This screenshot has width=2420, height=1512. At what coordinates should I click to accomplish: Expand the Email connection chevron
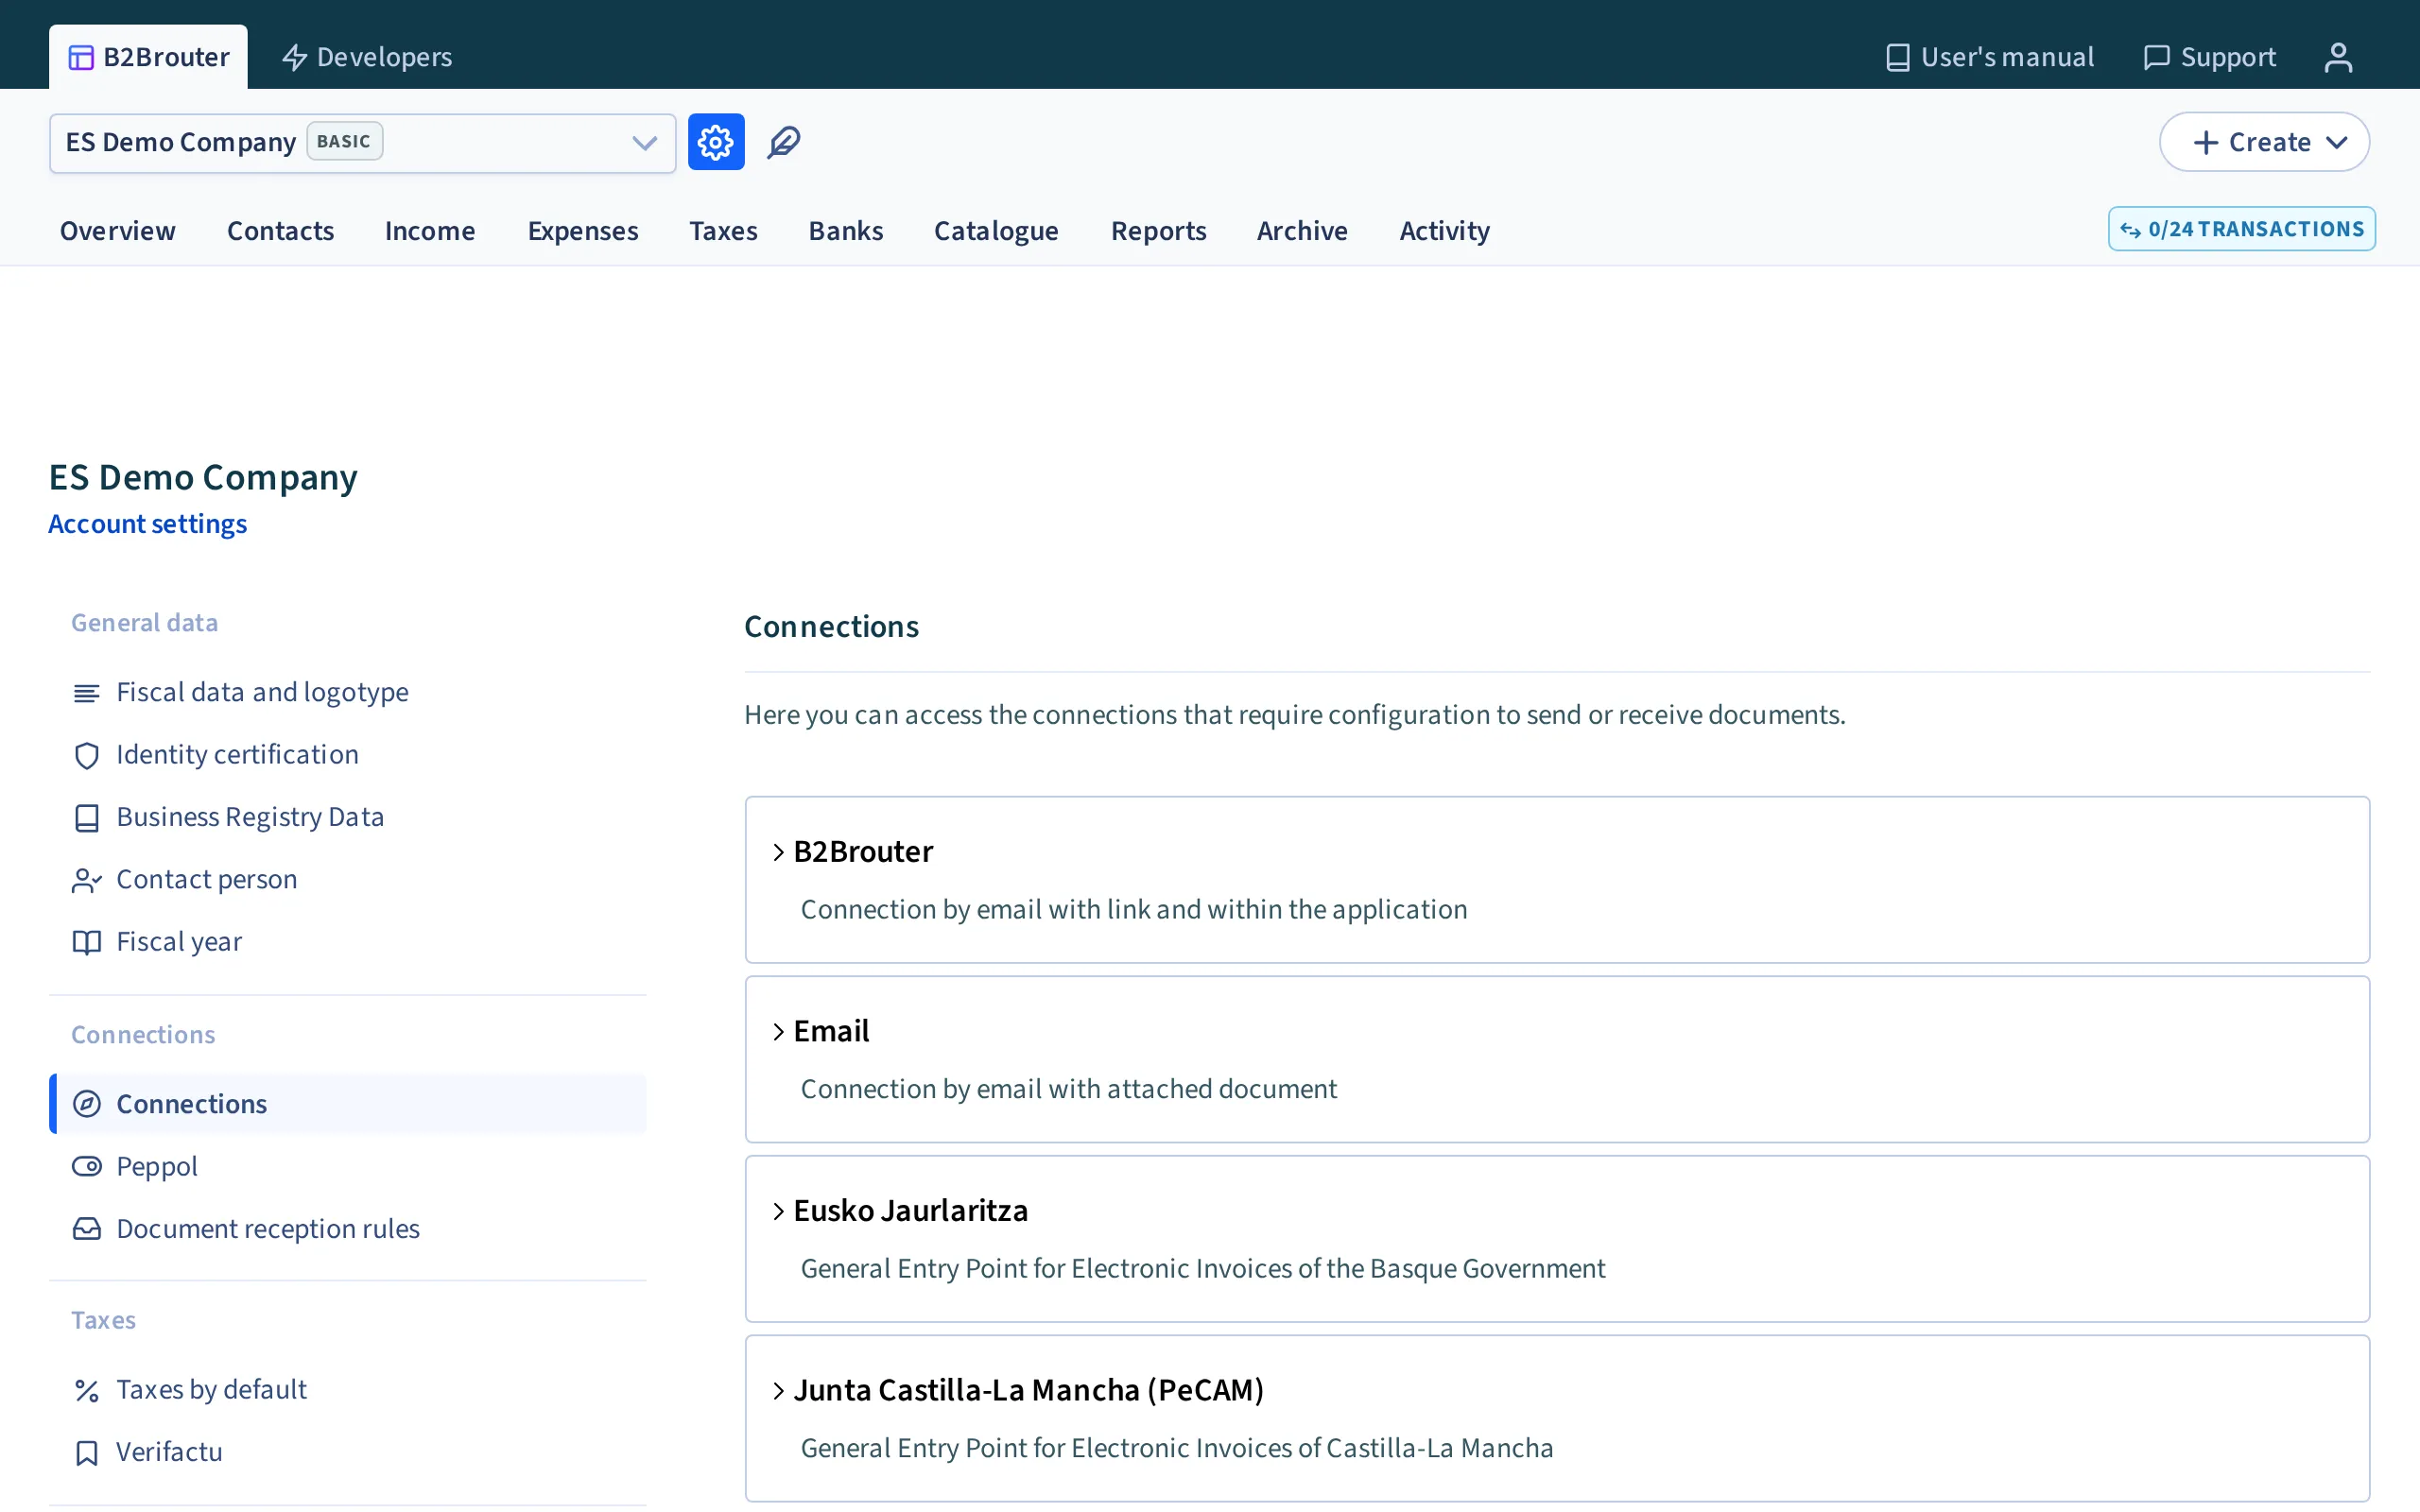pos(778,1032)
